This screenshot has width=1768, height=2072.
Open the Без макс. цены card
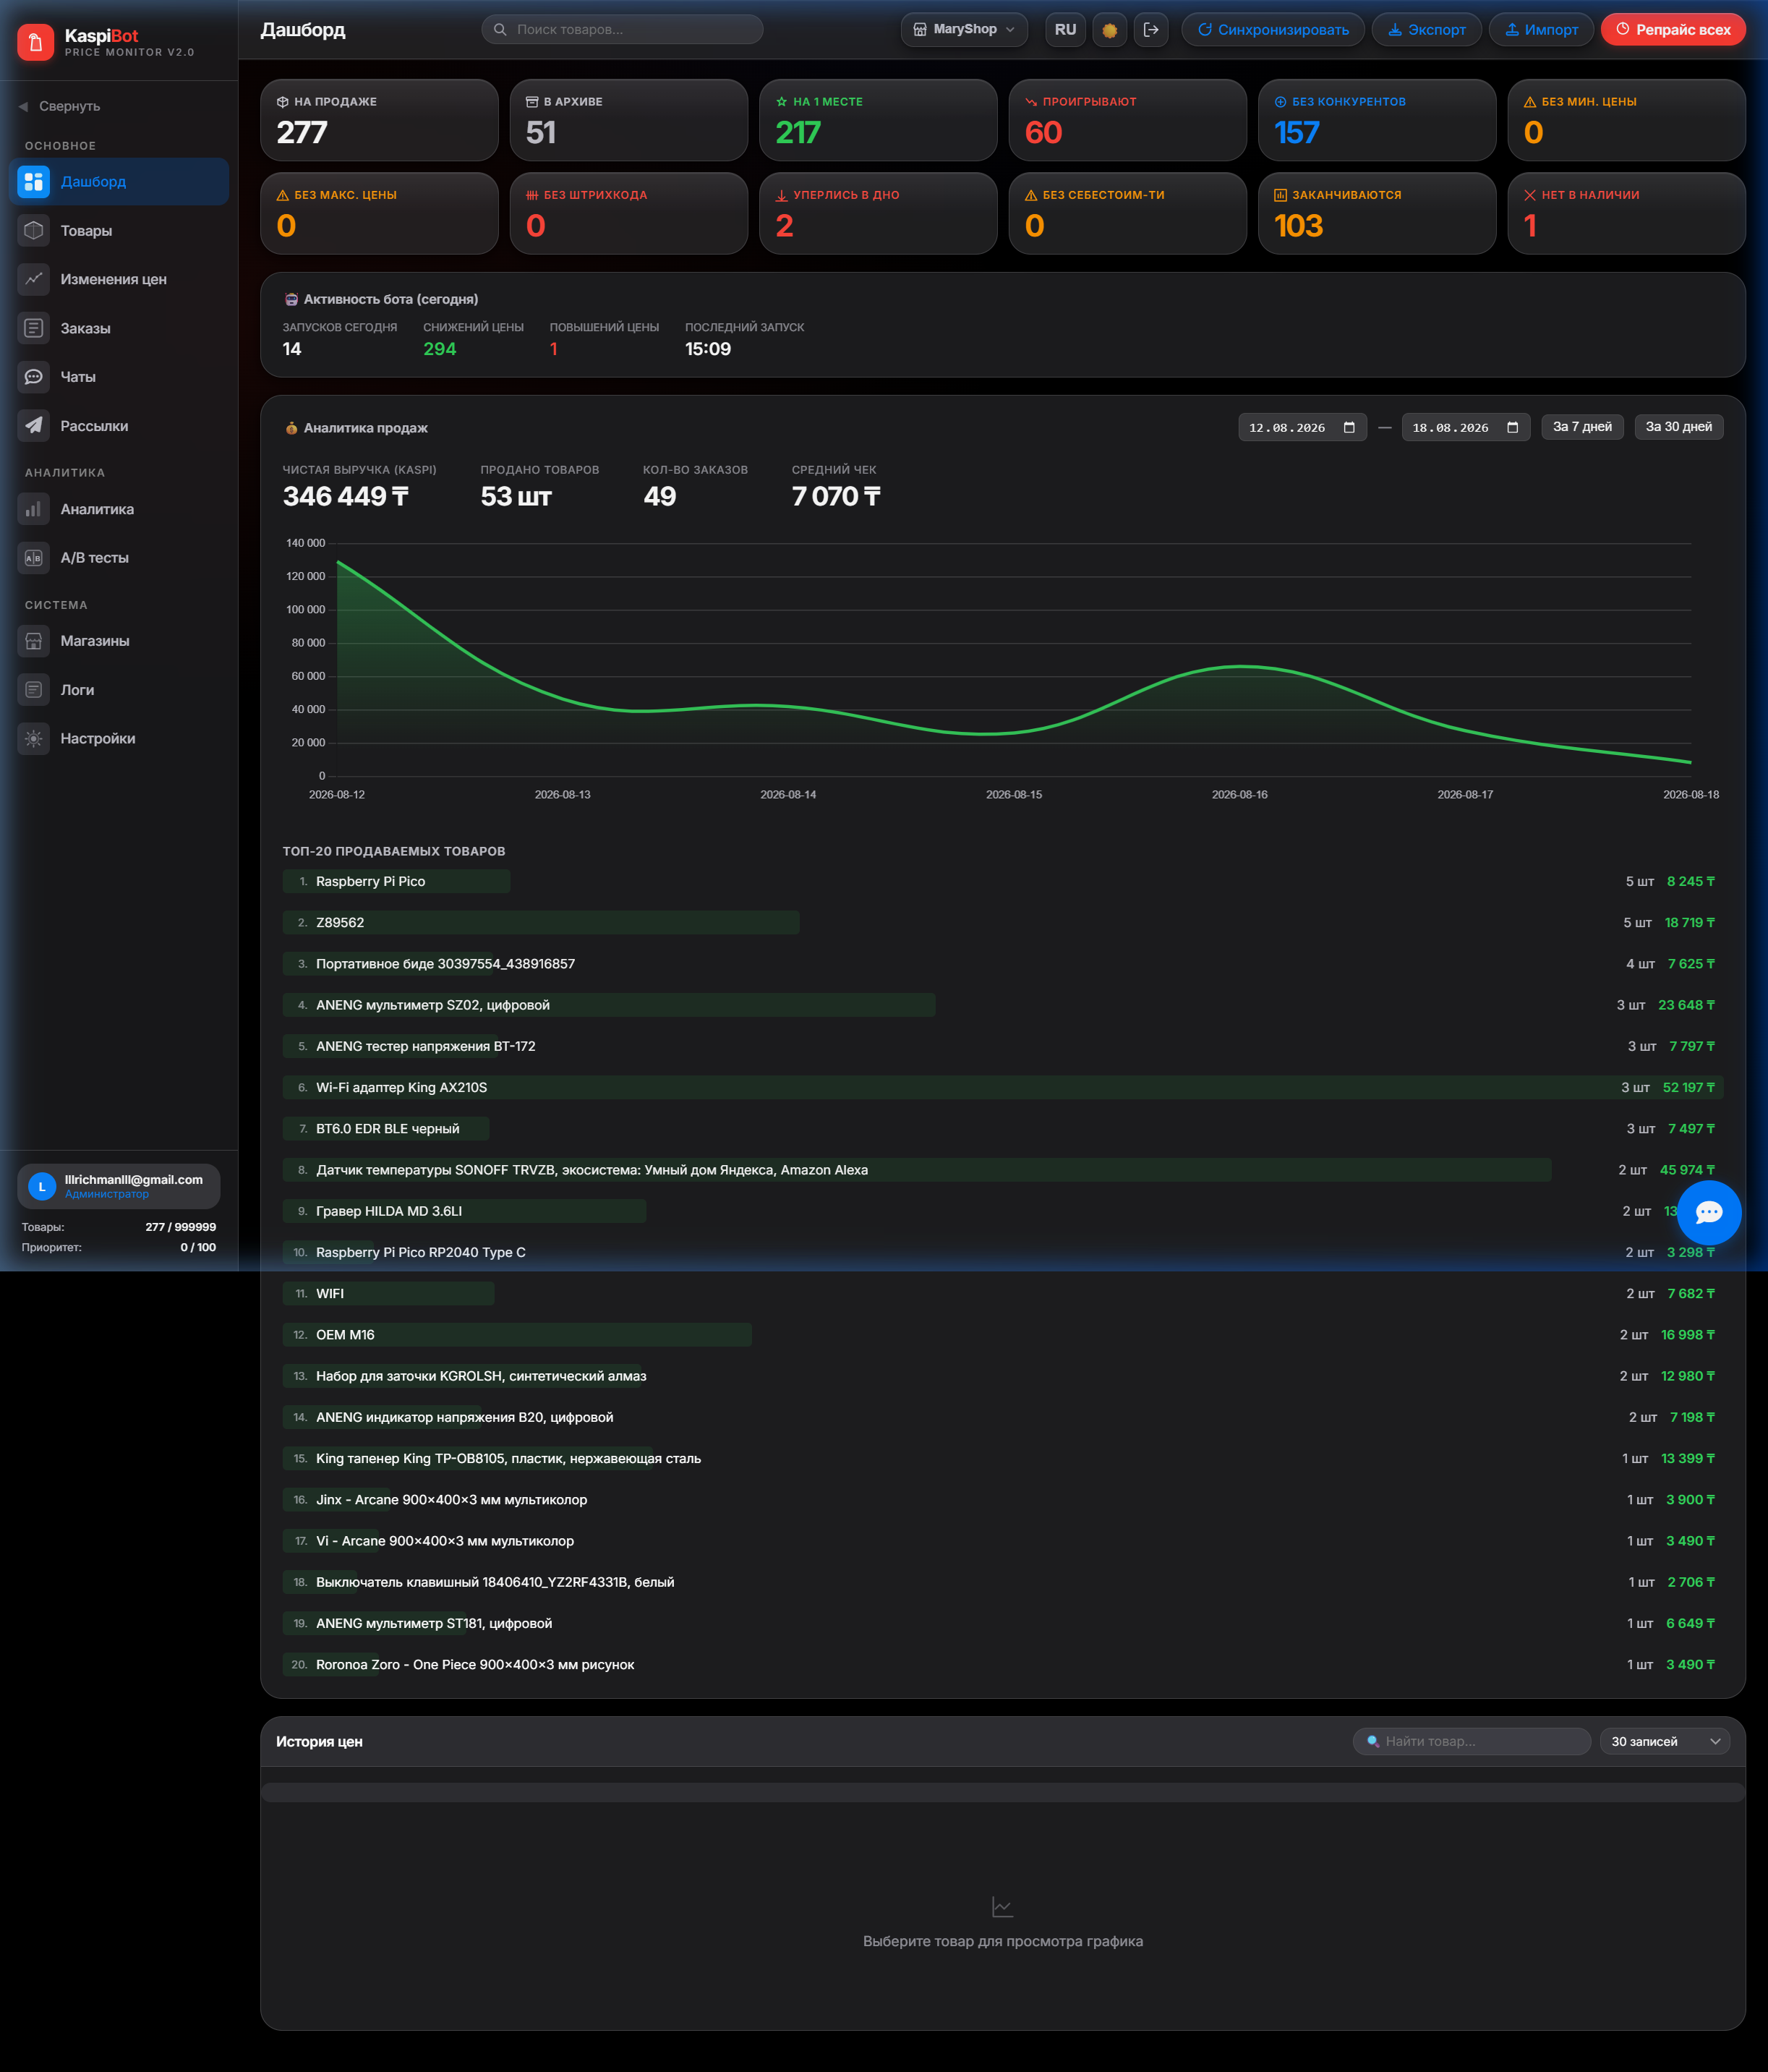379,213
